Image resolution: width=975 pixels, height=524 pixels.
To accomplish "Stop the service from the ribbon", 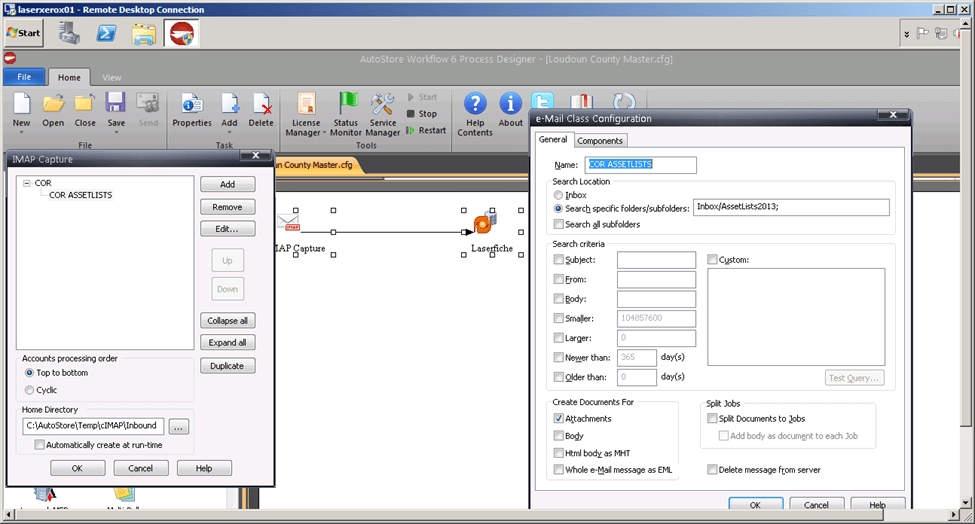I will 422,114.
